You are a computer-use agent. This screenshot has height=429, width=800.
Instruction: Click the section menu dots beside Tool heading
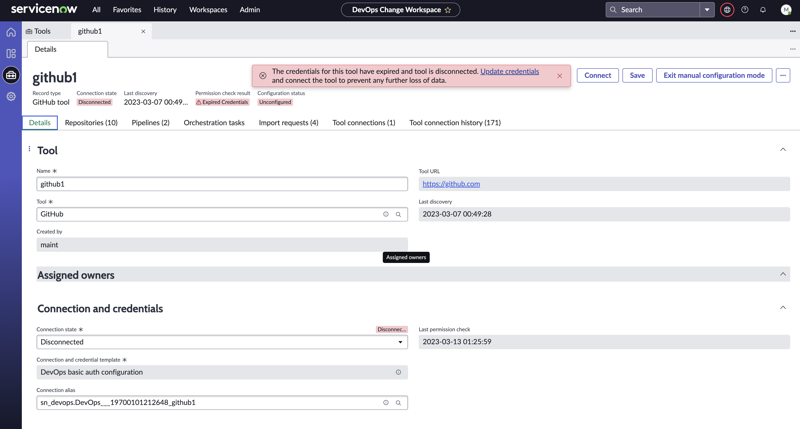tap(29, 149)
